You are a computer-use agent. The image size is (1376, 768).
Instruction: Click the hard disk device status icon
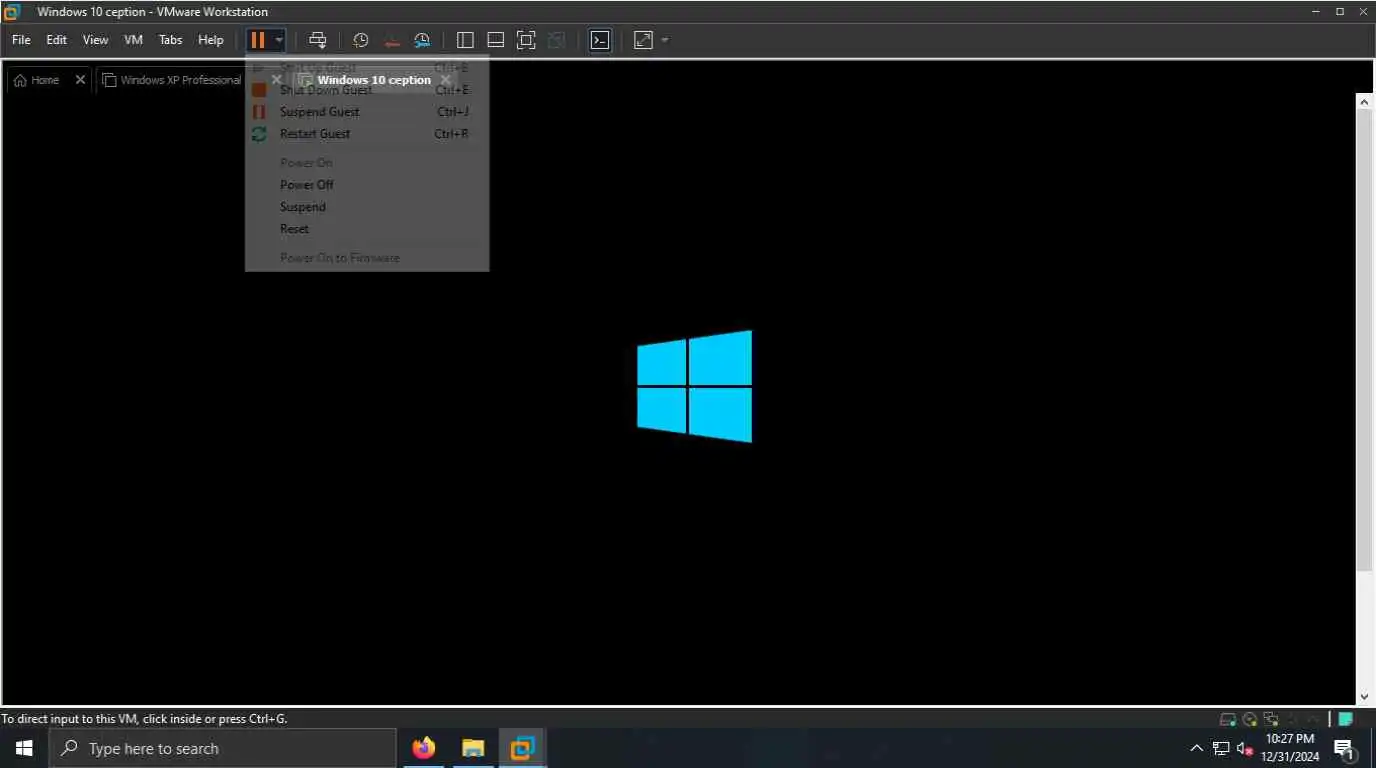(1228, 719)
